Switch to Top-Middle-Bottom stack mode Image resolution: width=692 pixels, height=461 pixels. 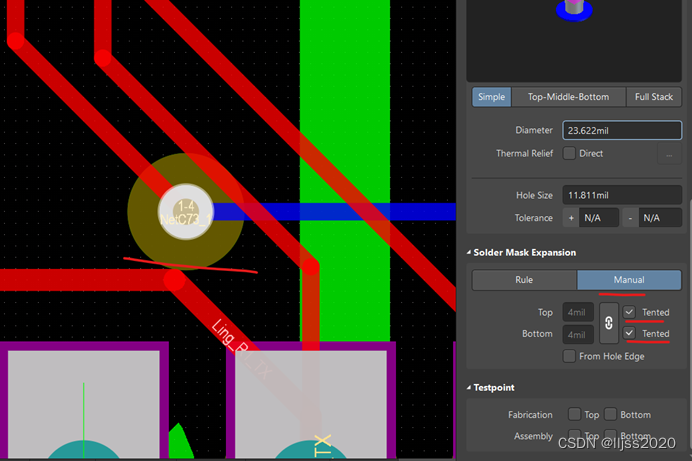[568, 97]
